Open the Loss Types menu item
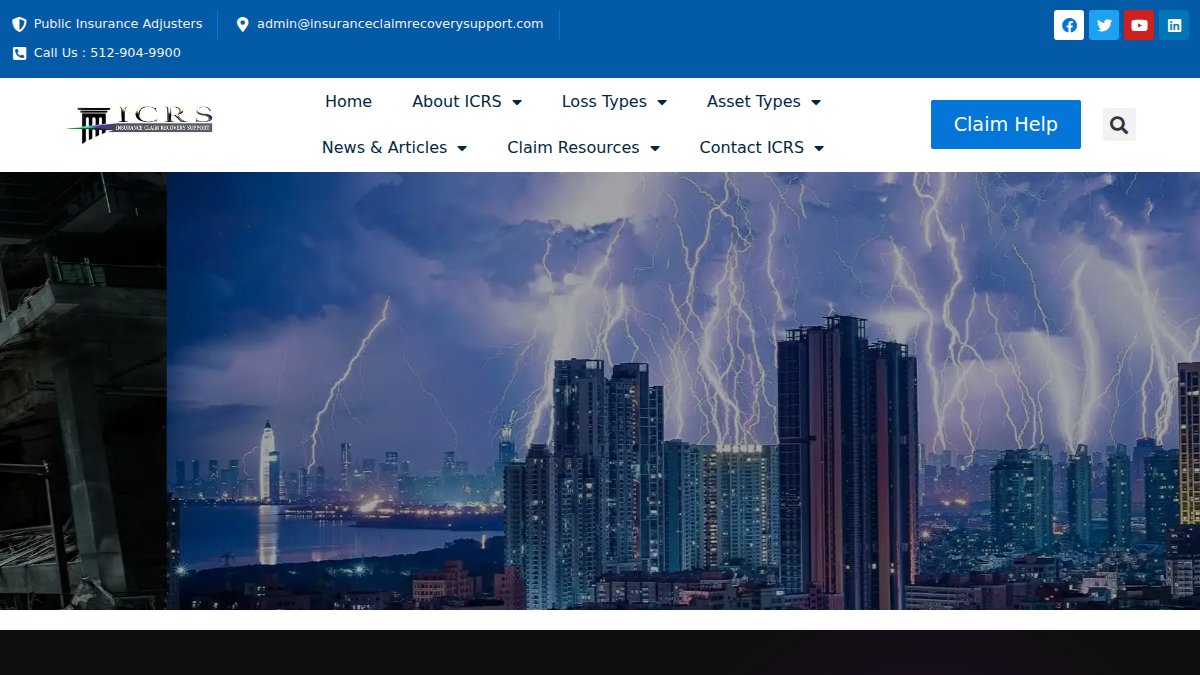1200x675 pixels. [604, 102]
